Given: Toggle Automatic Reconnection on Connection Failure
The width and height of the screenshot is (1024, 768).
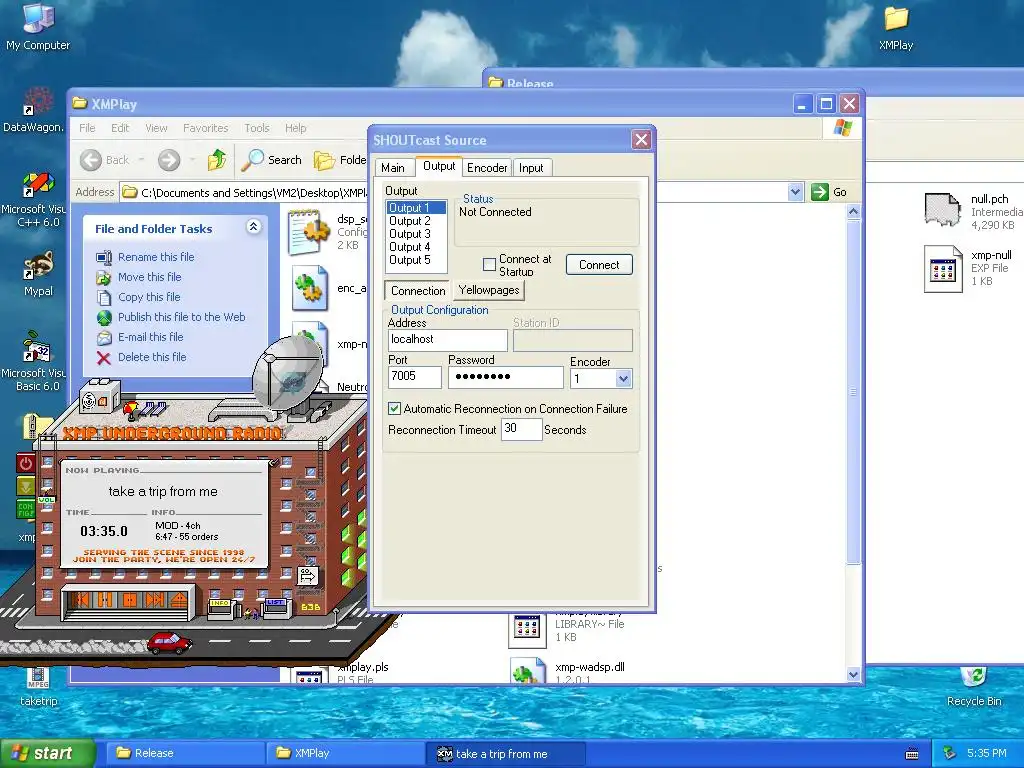Looking at the screenshot, I should [394, 409].
